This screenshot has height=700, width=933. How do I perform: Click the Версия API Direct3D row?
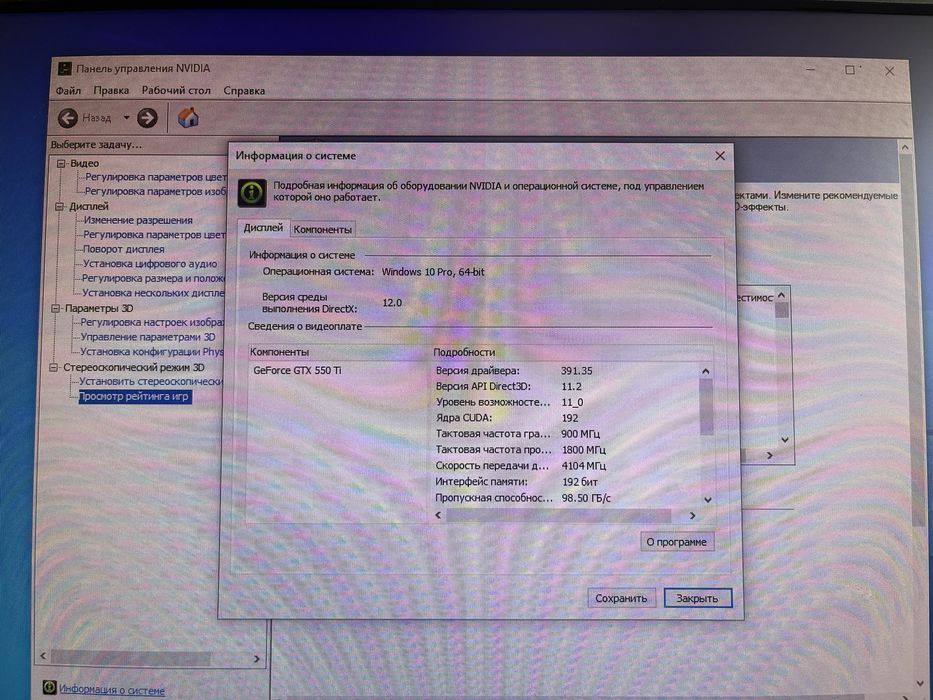coord(565,386)
